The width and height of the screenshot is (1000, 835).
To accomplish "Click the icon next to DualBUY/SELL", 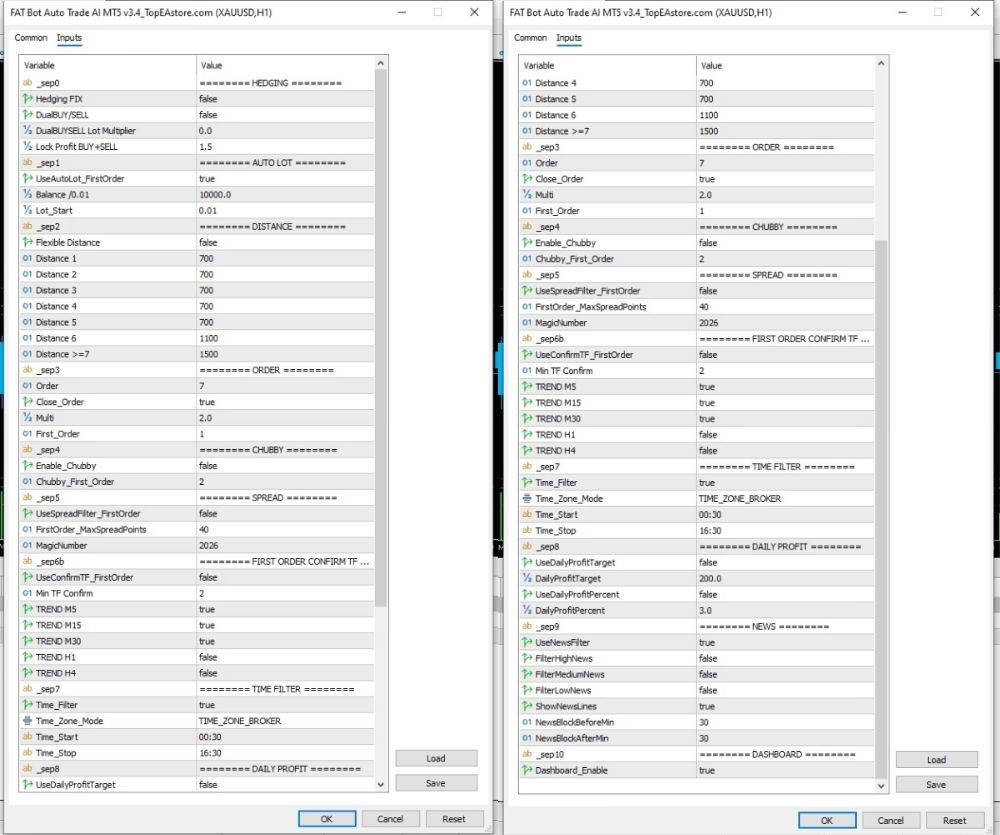I will point(27,115).
